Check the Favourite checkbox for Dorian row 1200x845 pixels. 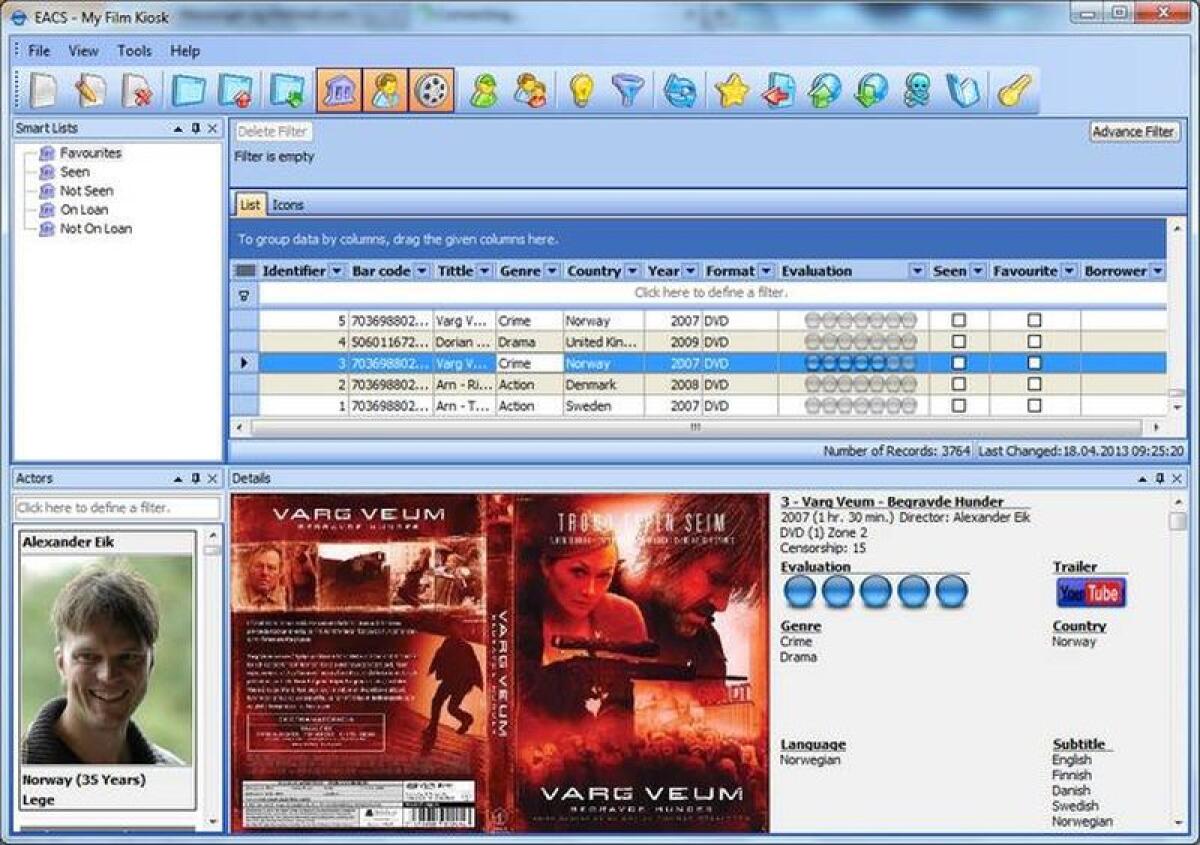(x=1036, y=342)
